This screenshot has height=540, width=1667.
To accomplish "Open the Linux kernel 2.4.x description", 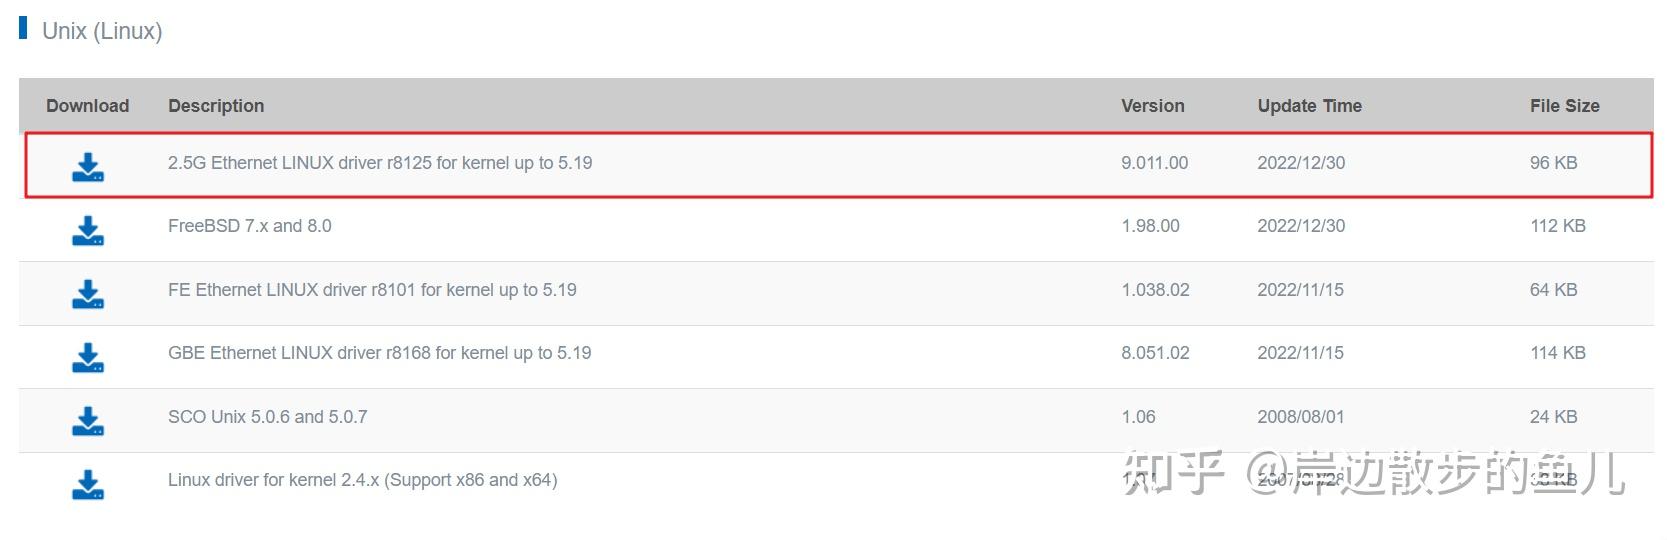I will click(363, 480).
